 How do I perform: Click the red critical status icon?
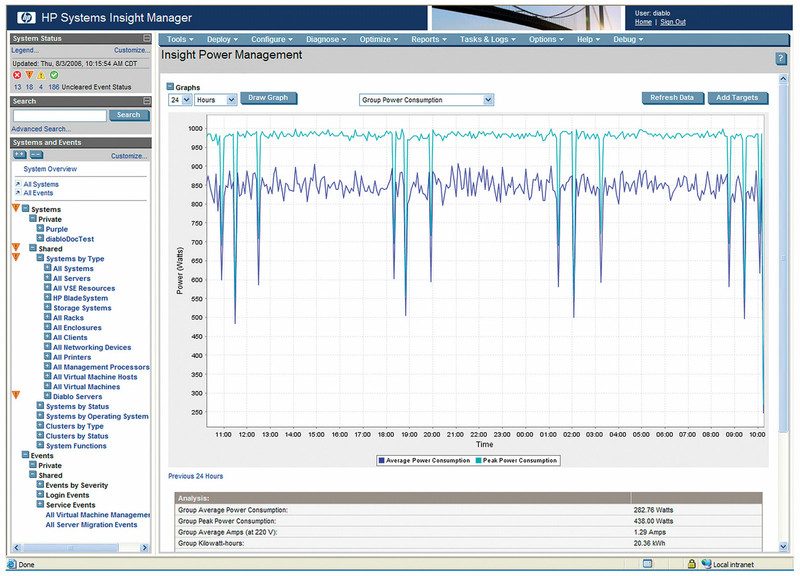(16, 74)
